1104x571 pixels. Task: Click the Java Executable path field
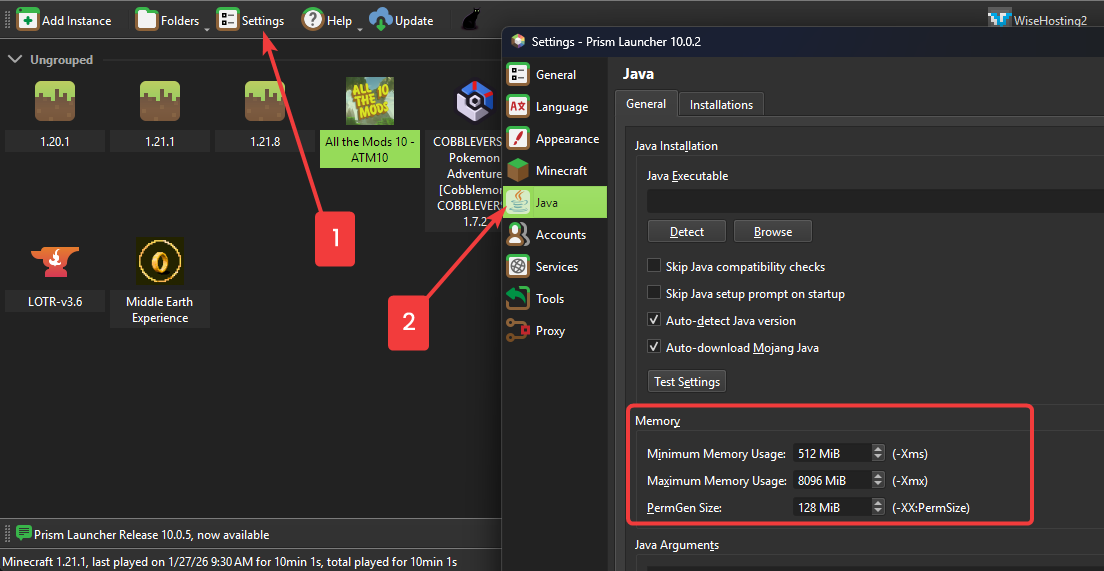click(x=875, y=201)
